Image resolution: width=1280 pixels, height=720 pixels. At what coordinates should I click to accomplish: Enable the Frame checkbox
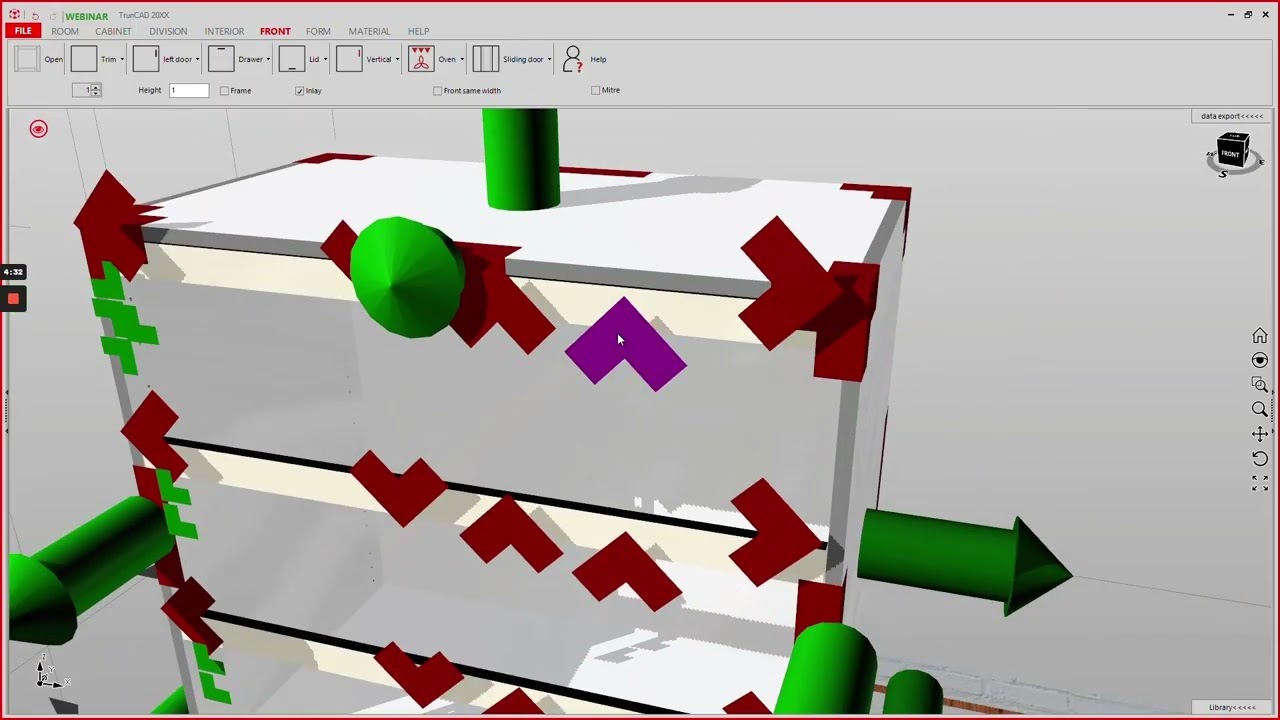pos(224,91)
